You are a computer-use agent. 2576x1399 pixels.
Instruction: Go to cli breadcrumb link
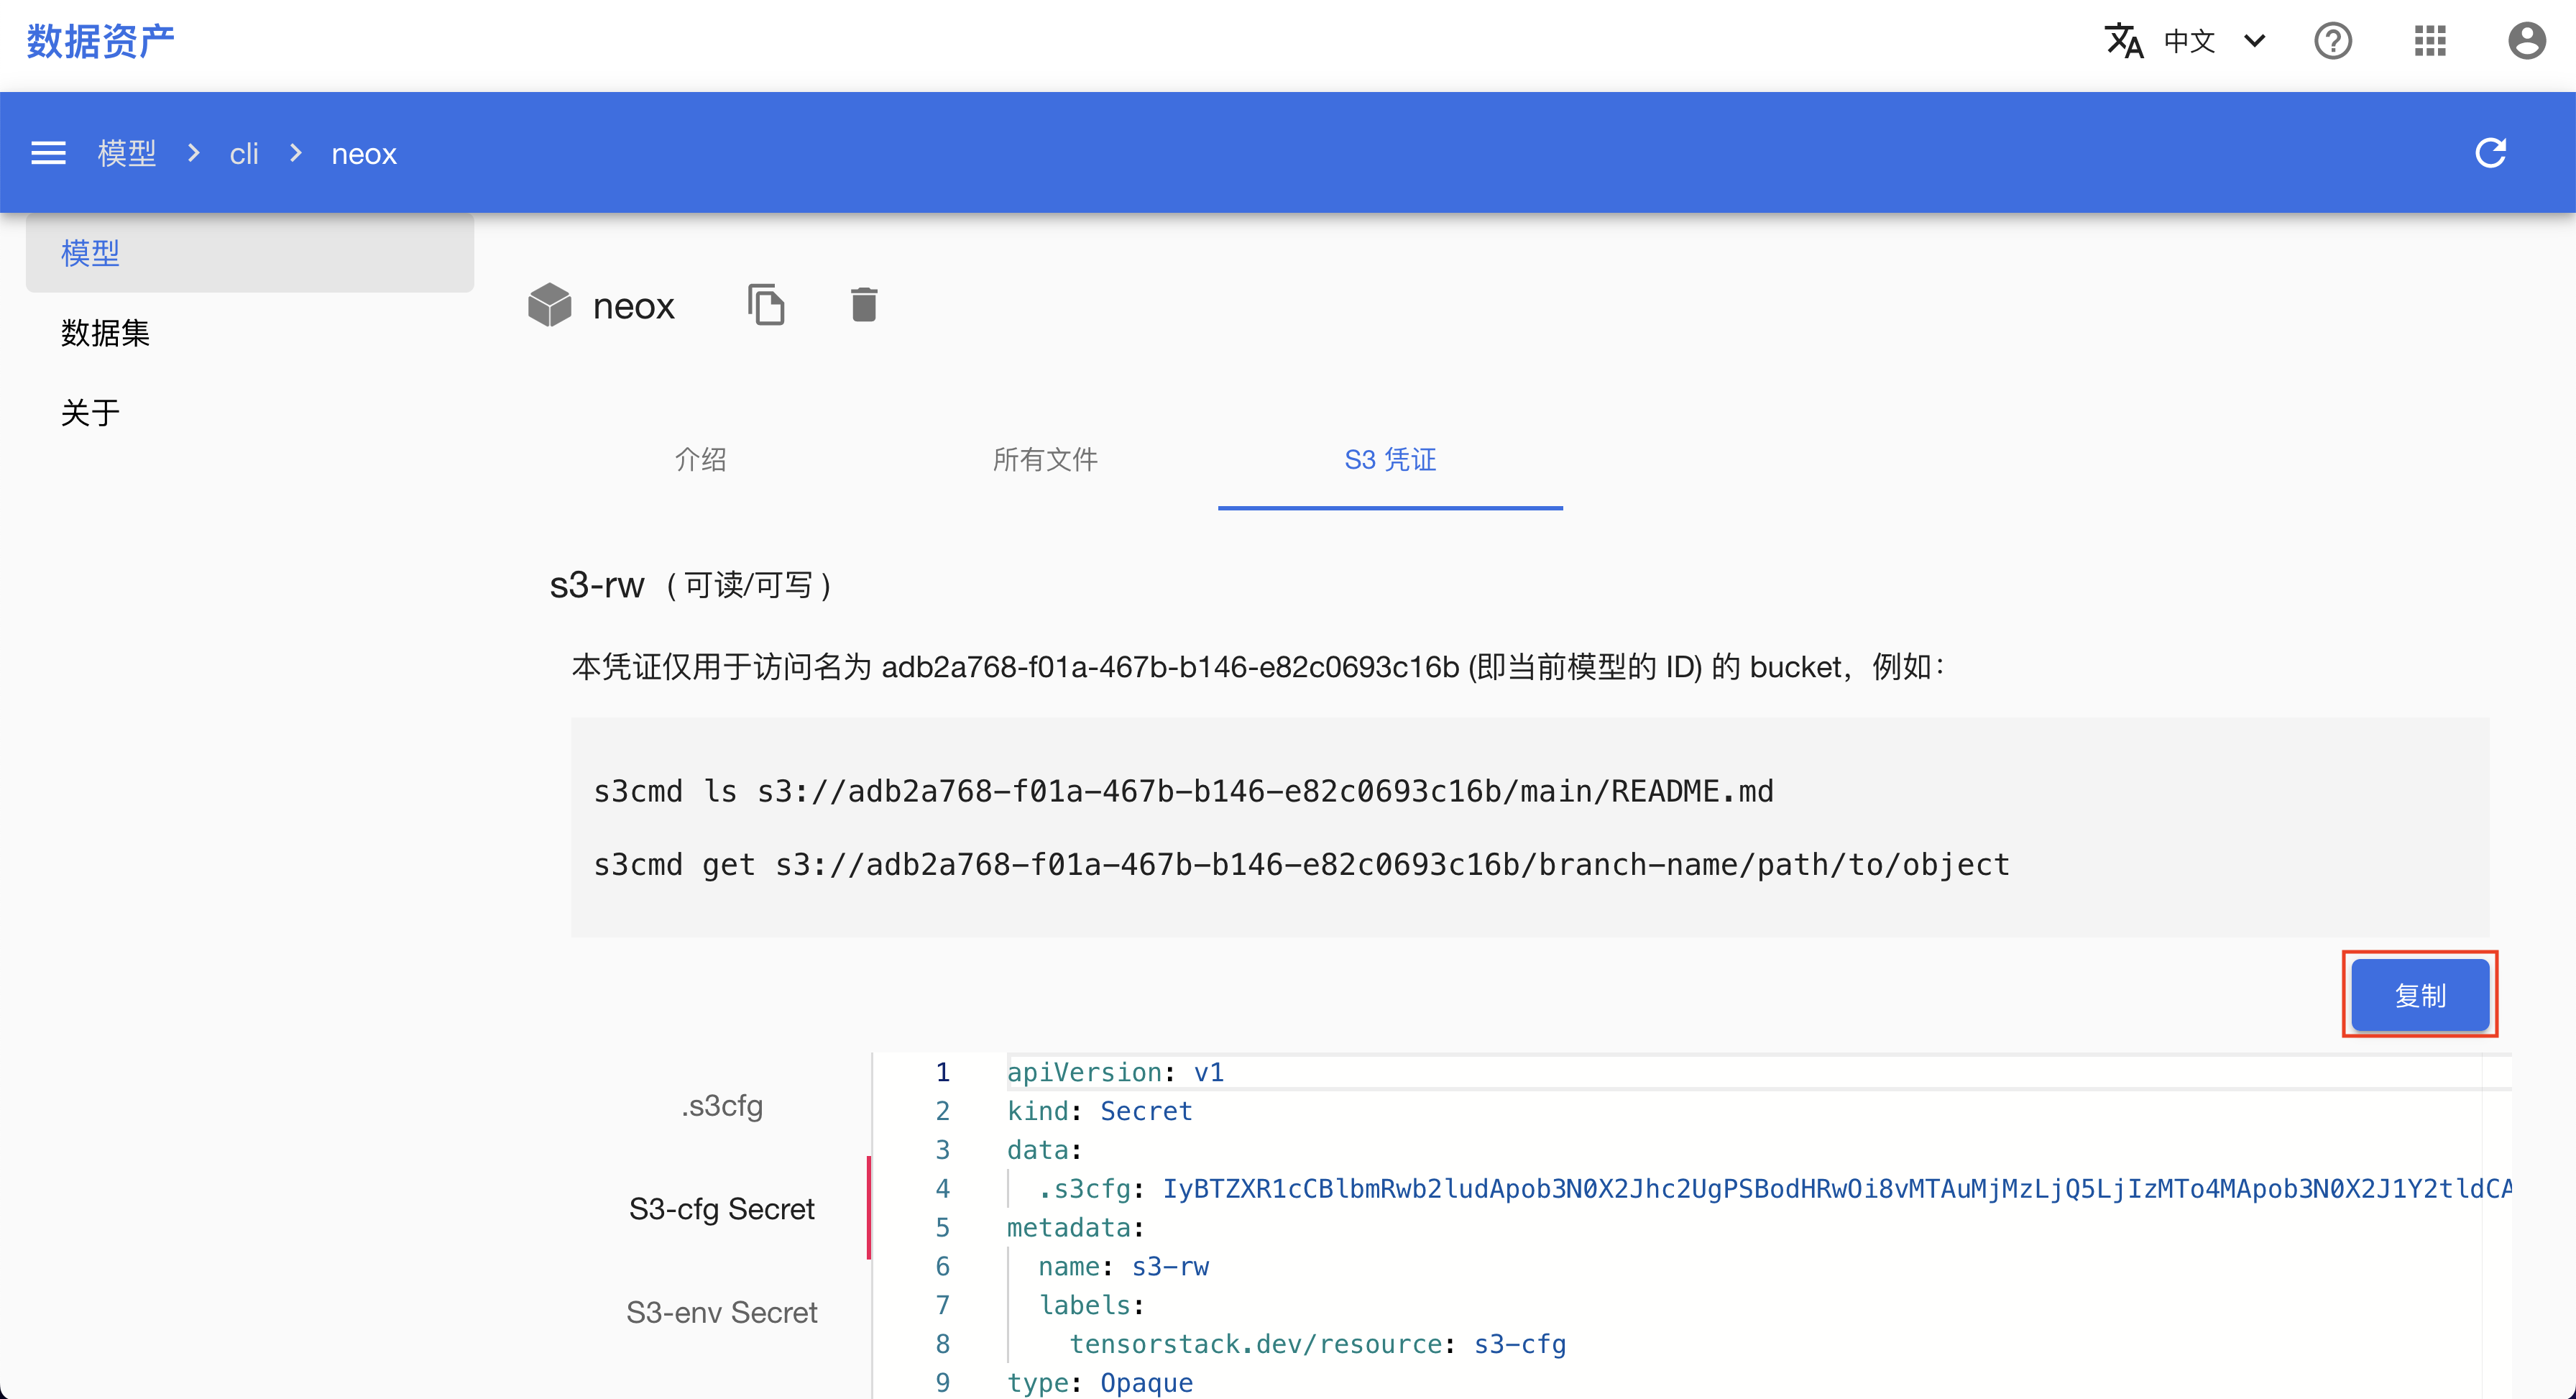(x=244, y=153)
